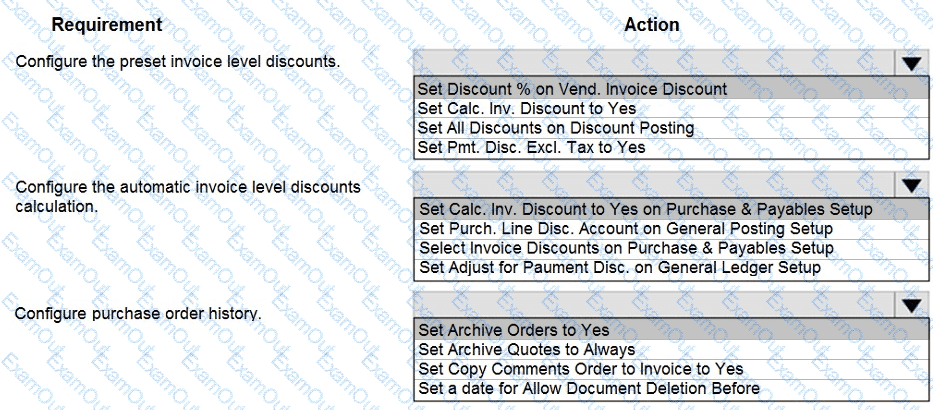This screenshot has height=410, width=933.
Task: Select Set Purch. Line Disc. Account option
Action: click(x=625, y=229)
